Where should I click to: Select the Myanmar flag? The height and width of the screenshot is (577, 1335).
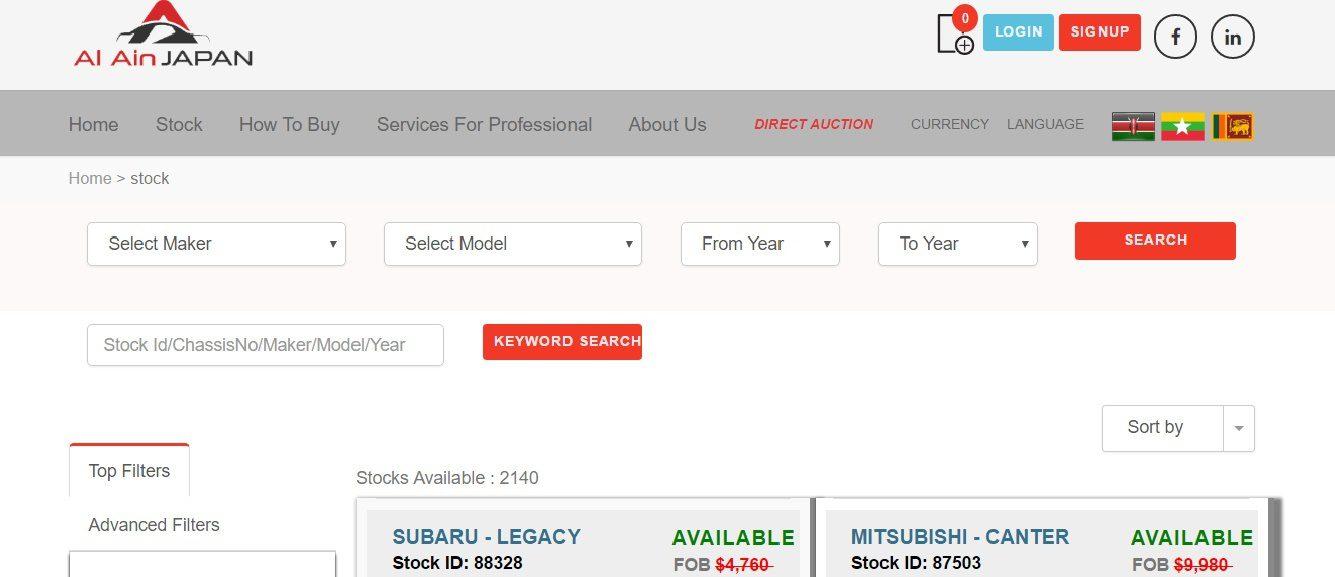[1182, 126]
